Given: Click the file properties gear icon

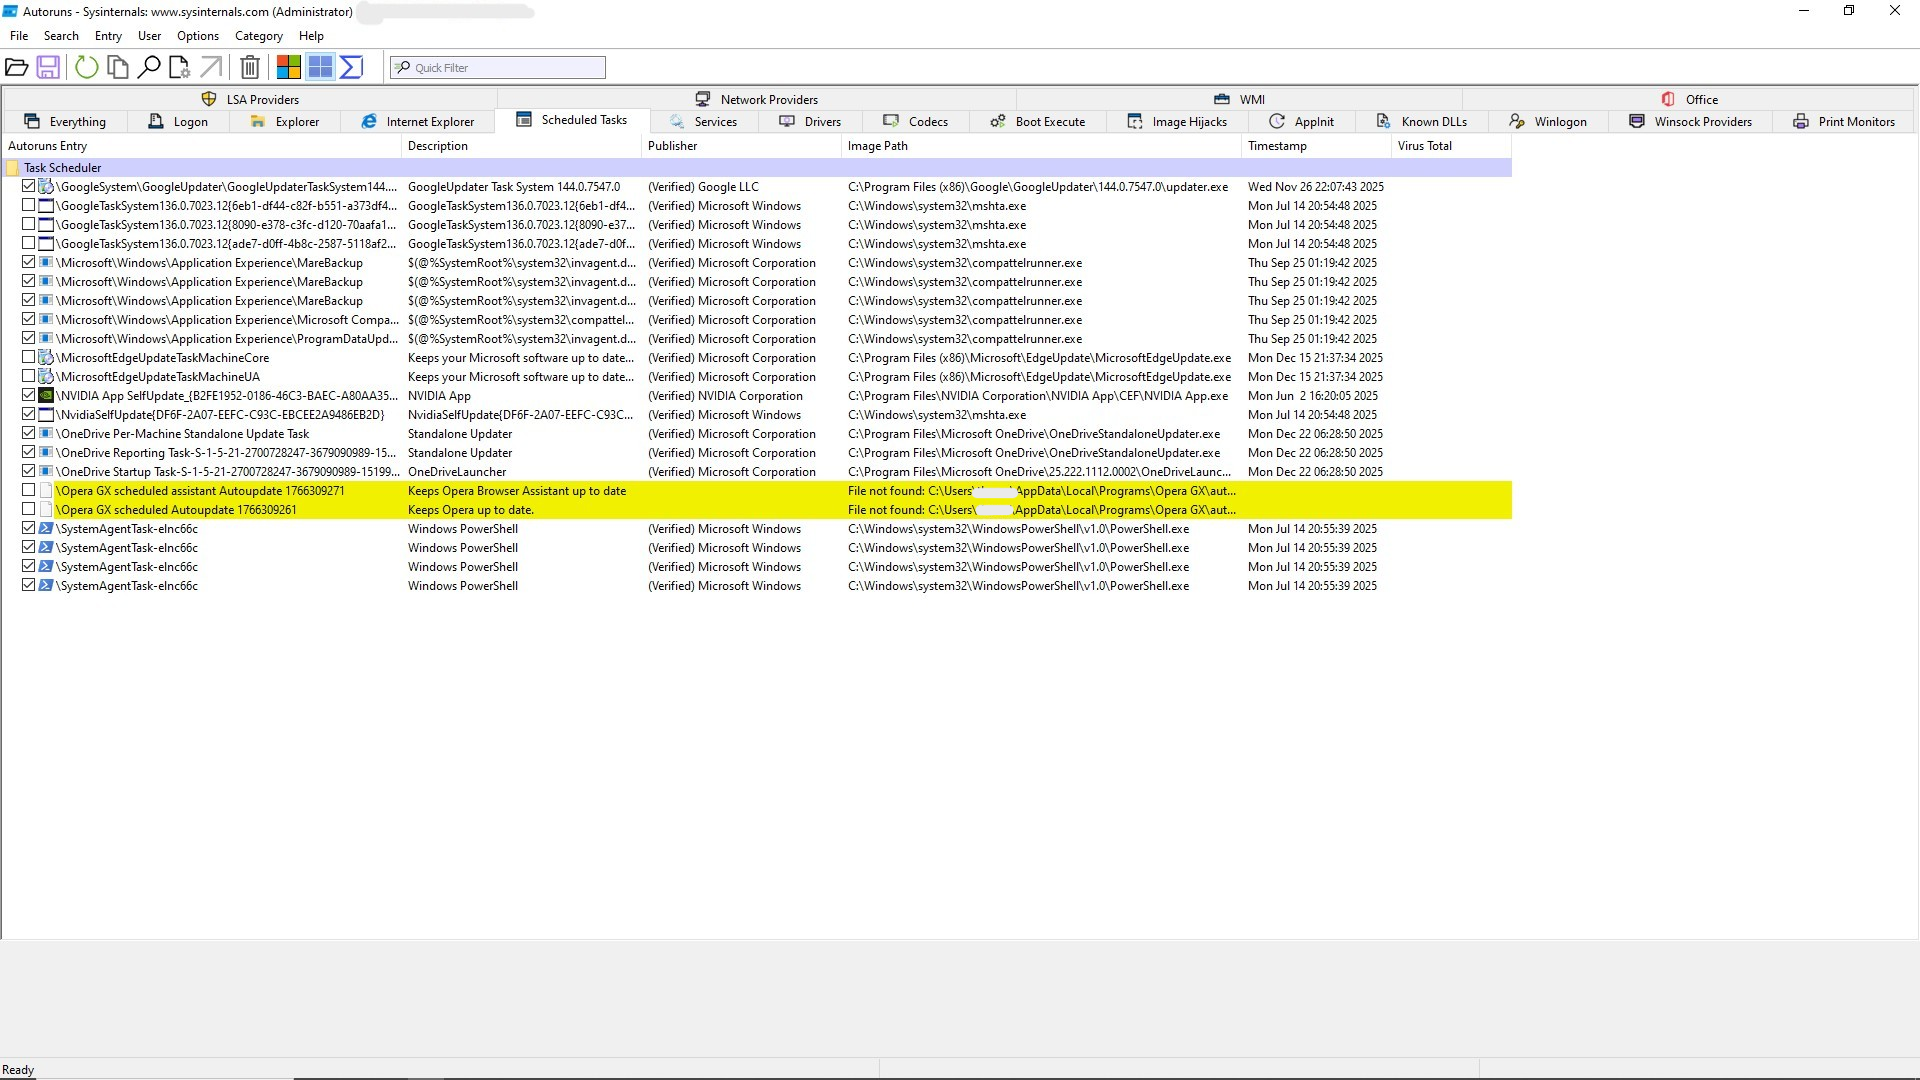Looking at the screenshot, I should click(180, 67).
